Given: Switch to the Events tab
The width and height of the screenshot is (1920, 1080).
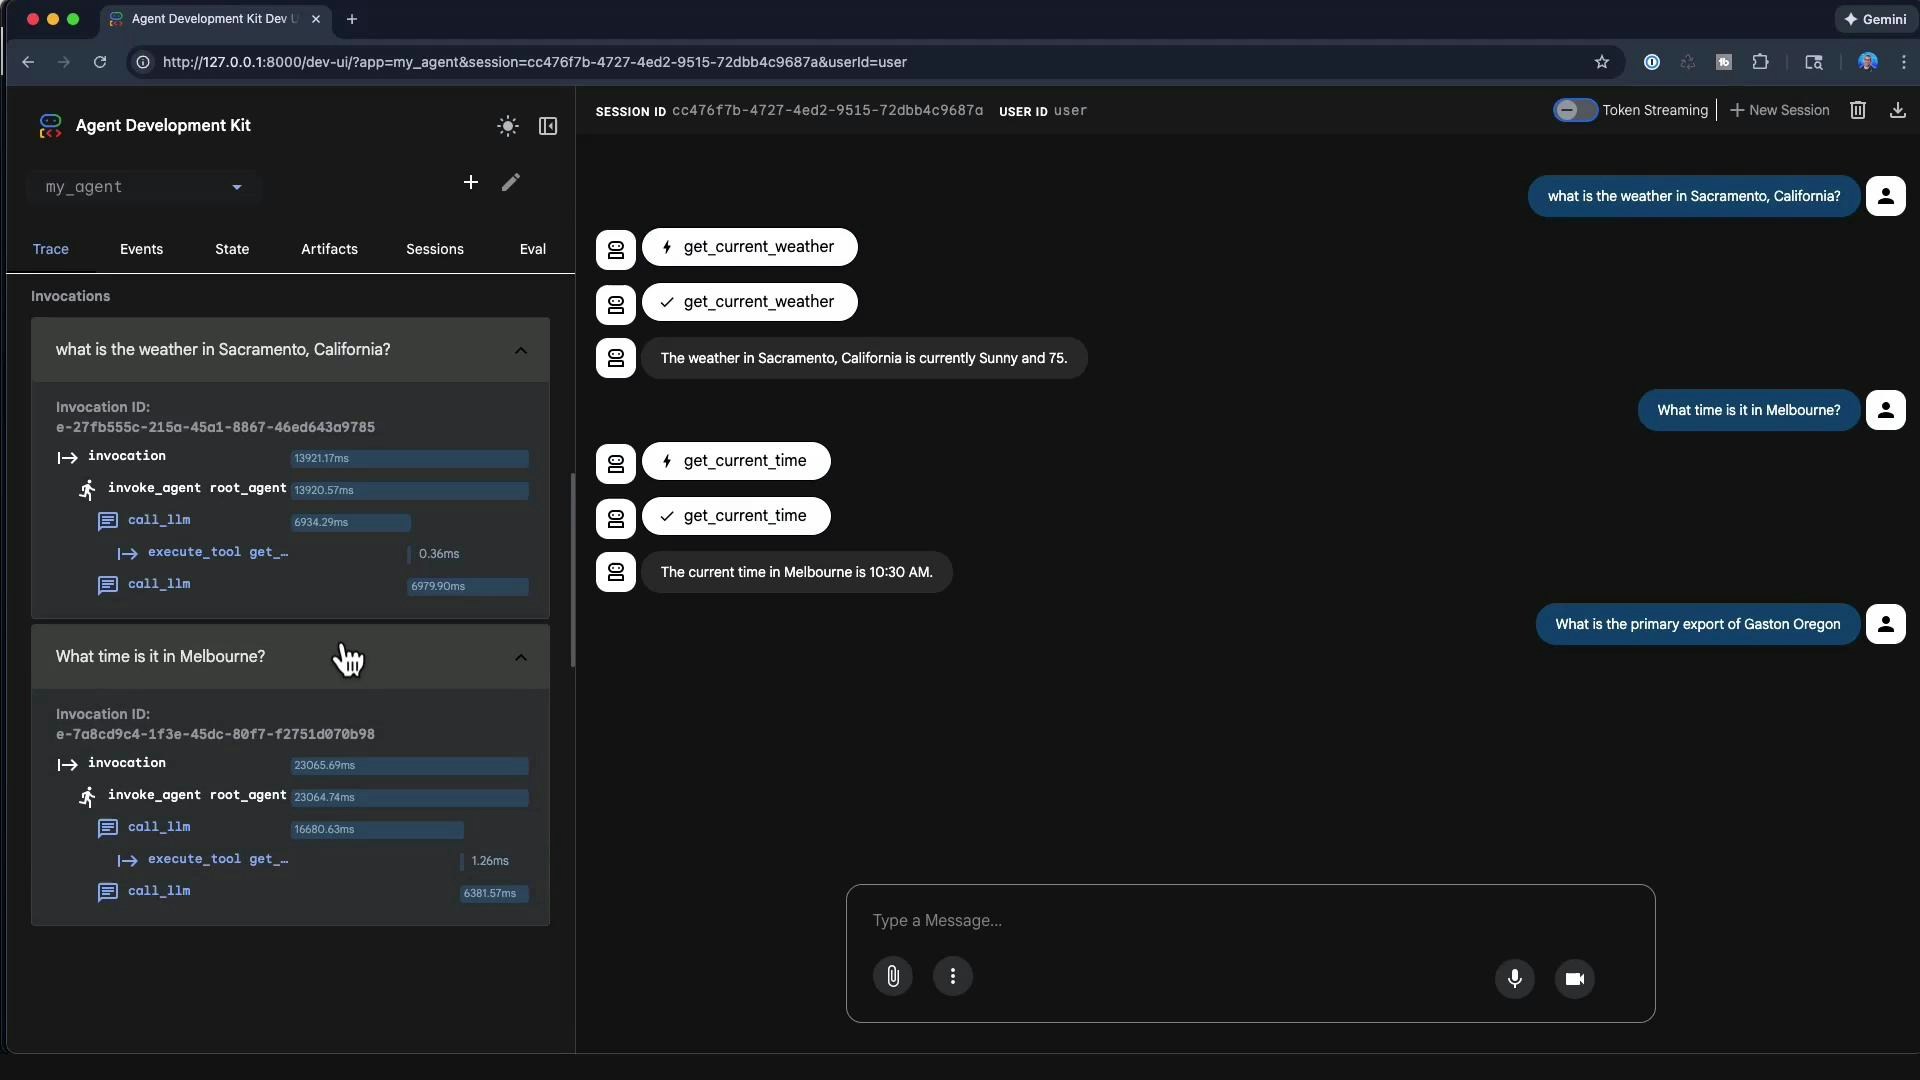Looking at the screenshot, I should (141, 249).
